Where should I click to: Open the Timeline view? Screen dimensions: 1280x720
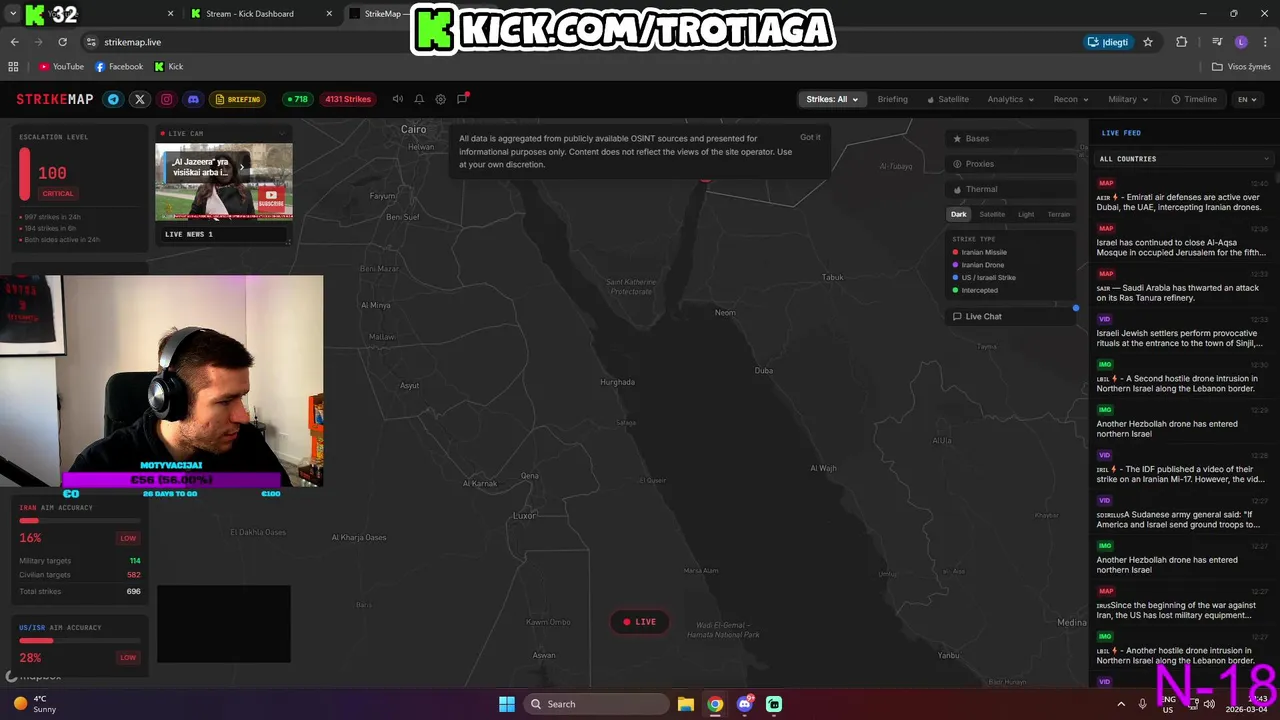[x=1194, y=99]
